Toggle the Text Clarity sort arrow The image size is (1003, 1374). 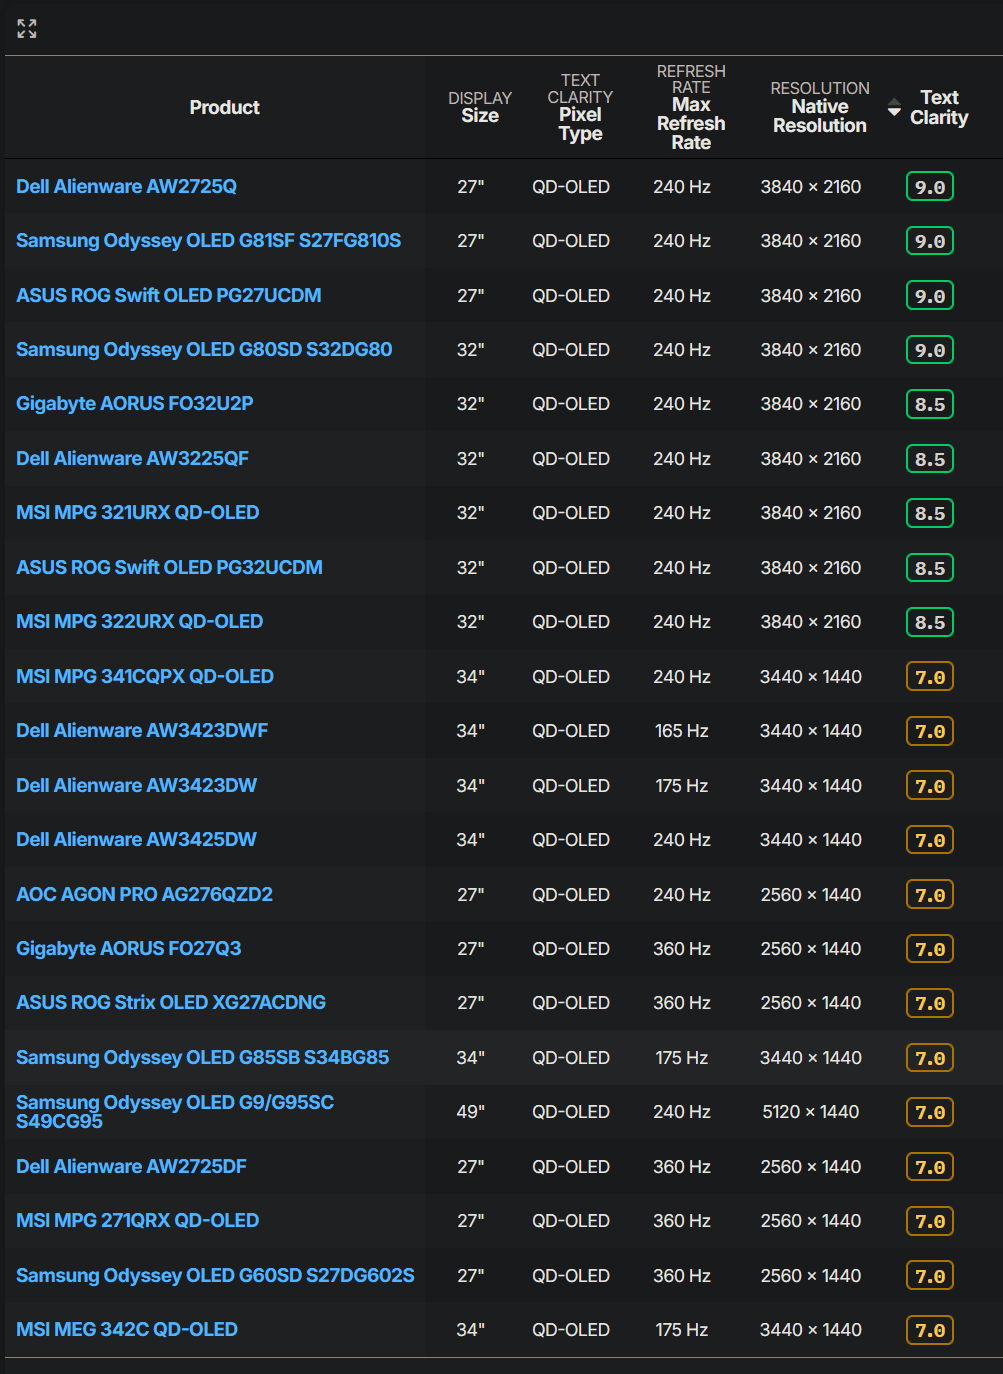point(894,108)
